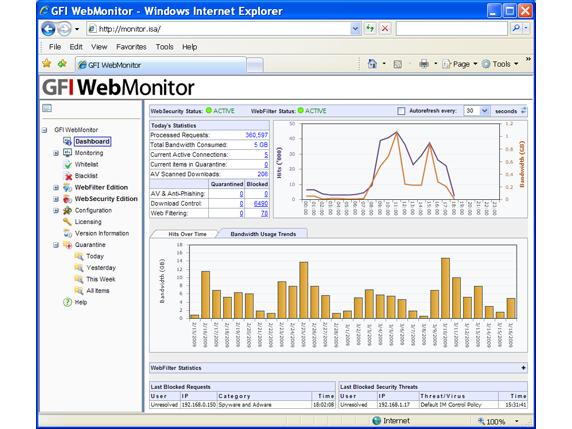Click the Blacklist red X icon
Image resolution: width=572 pixels, height=429 pixels.
(68, 176)
